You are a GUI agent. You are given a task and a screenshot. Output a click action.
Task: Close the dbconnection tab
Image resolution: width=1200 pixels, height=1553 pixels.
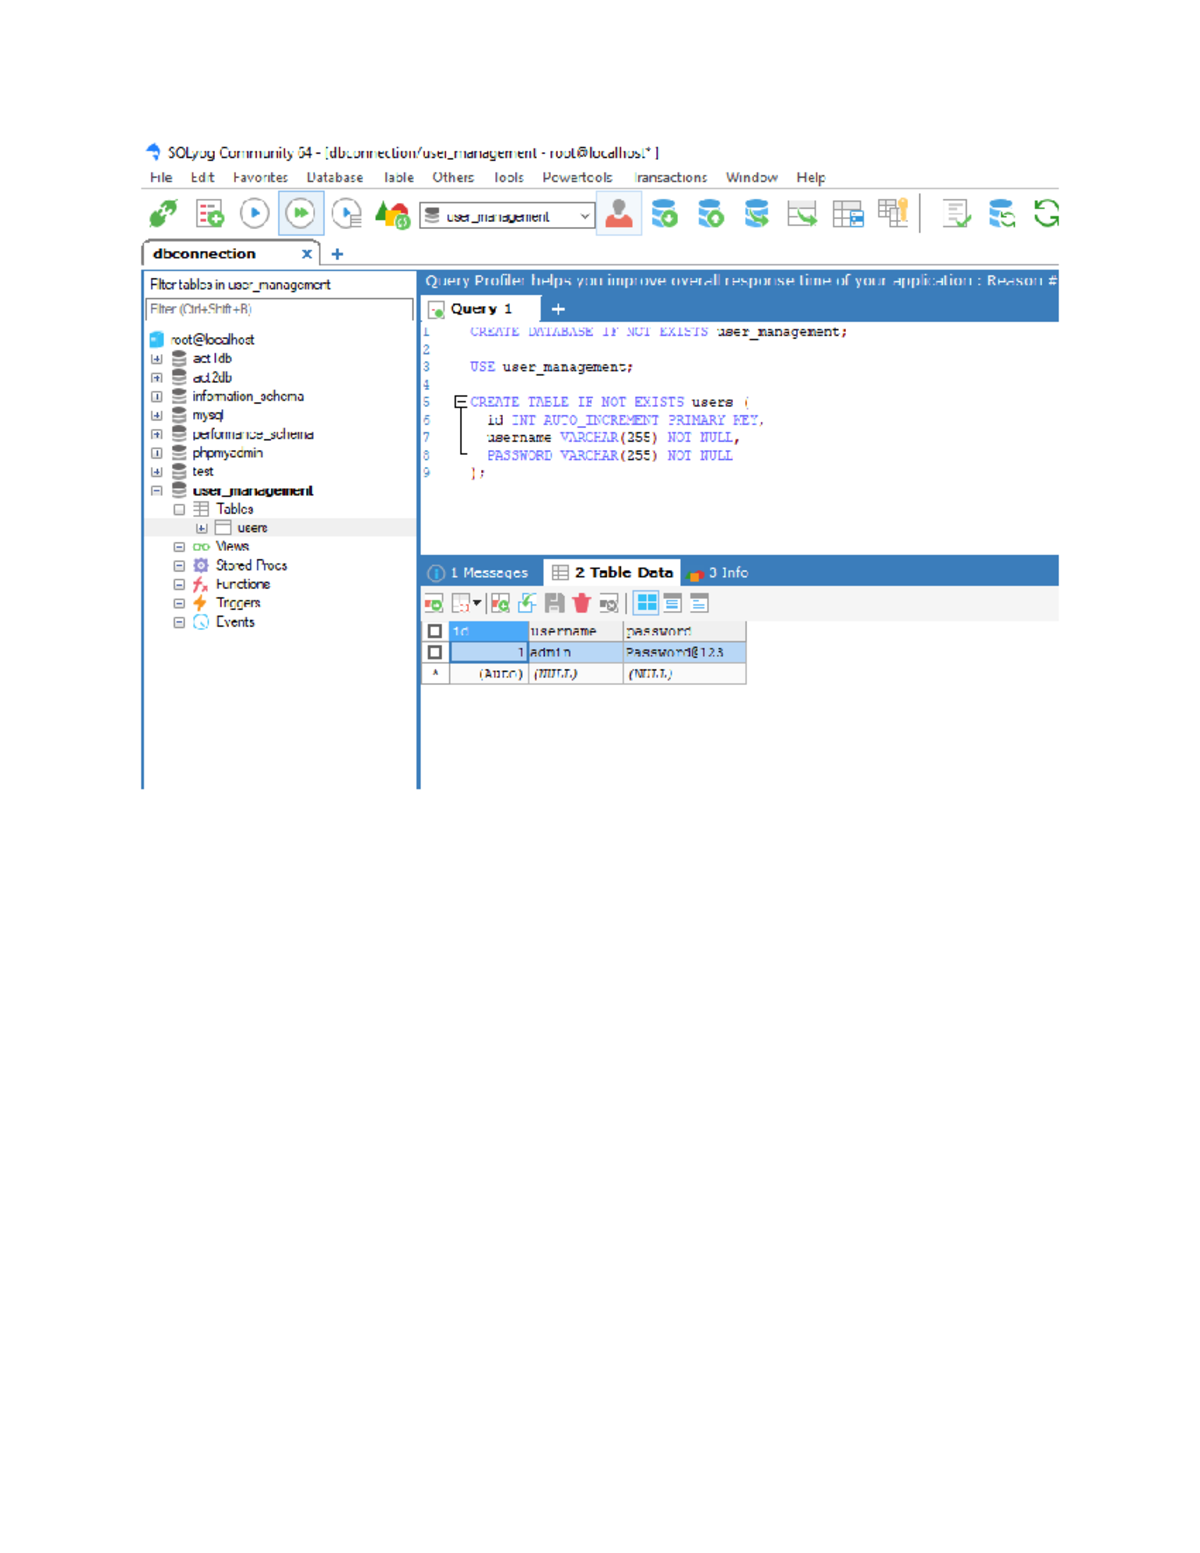307,254
